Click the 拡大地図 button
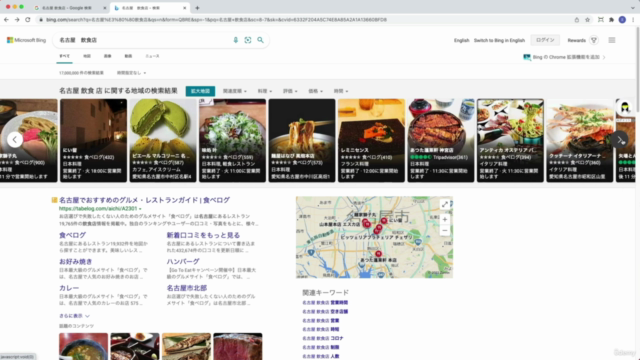 (x=200, y=91)
